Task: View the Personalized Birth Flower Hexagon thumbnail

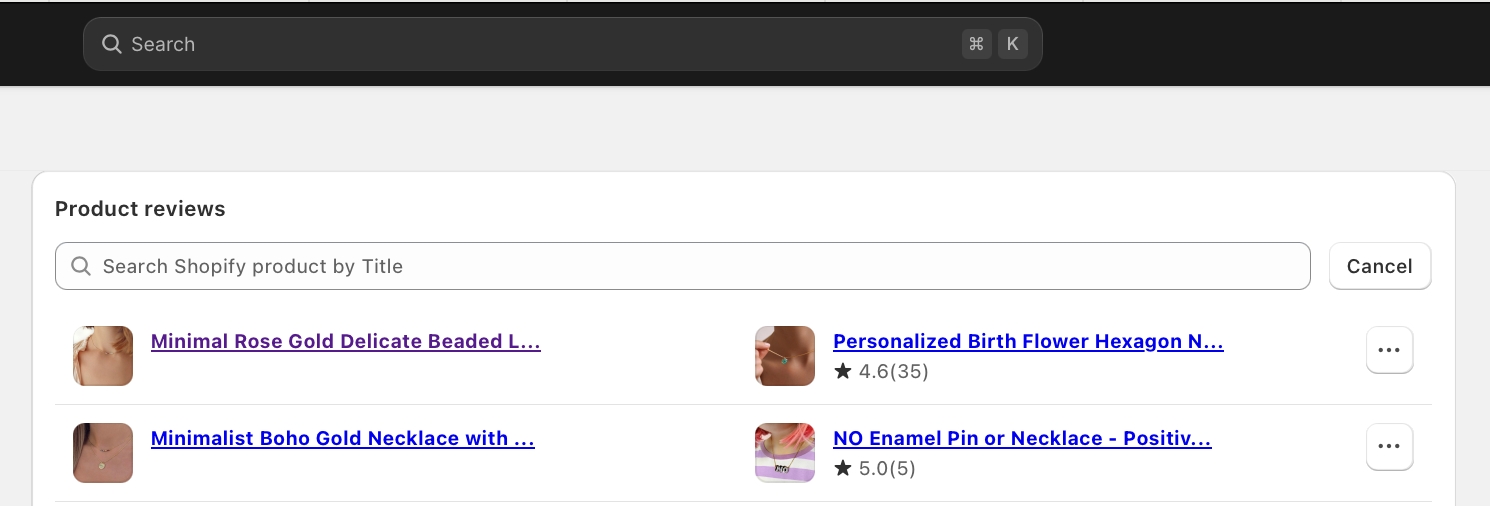Action: coord(785,356)
